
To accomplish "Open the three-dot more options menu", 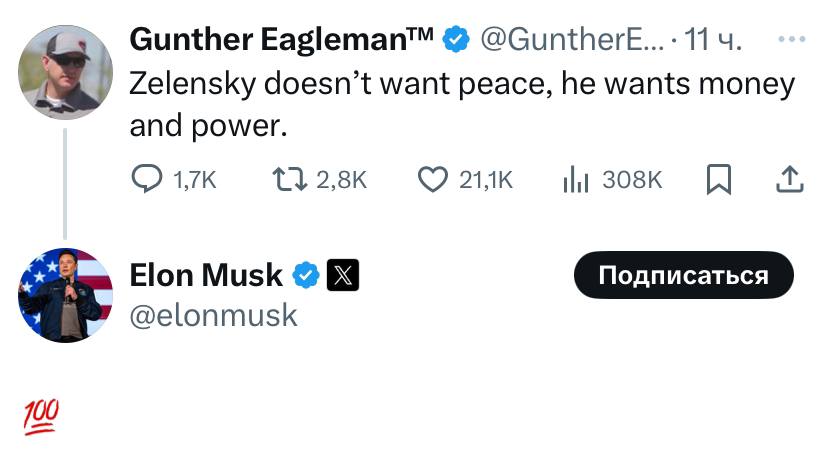I will [791, 40].
